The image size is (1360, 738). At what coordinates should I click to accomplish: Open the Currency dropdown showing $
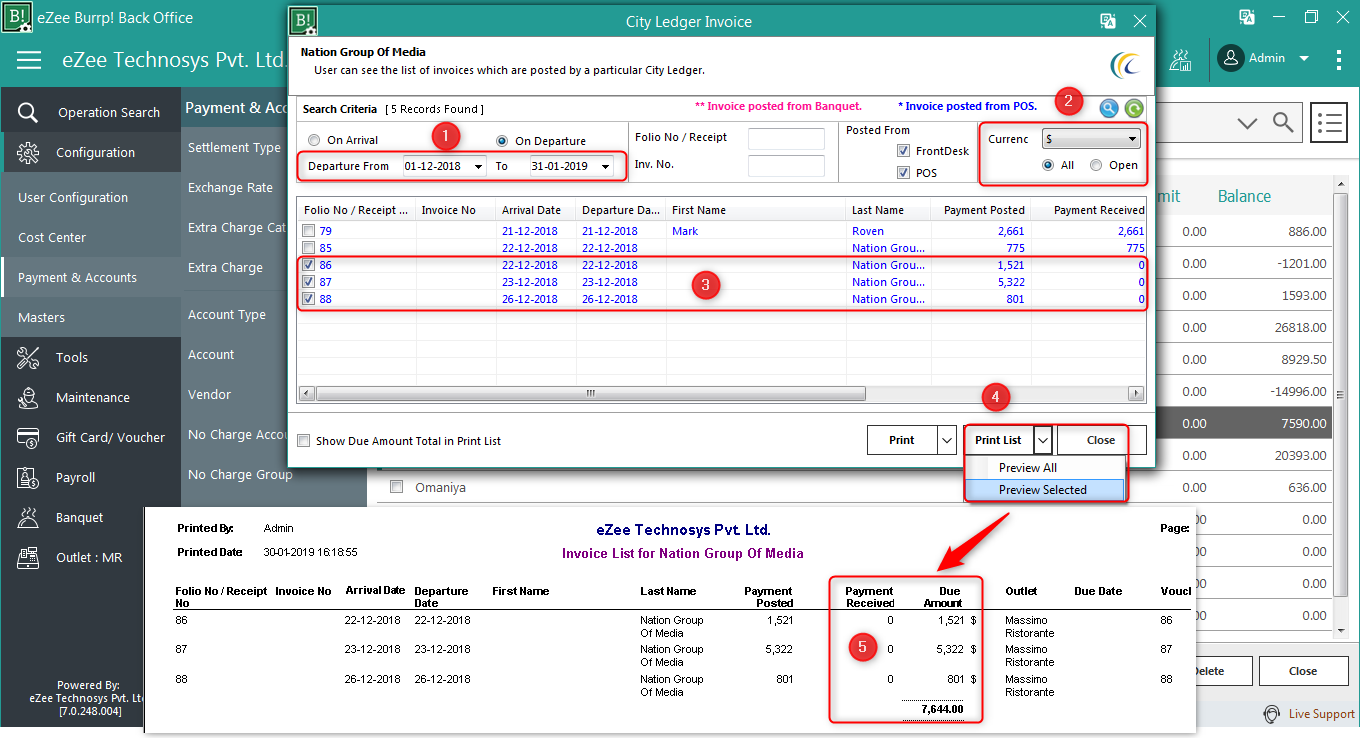click(1091, 139)
